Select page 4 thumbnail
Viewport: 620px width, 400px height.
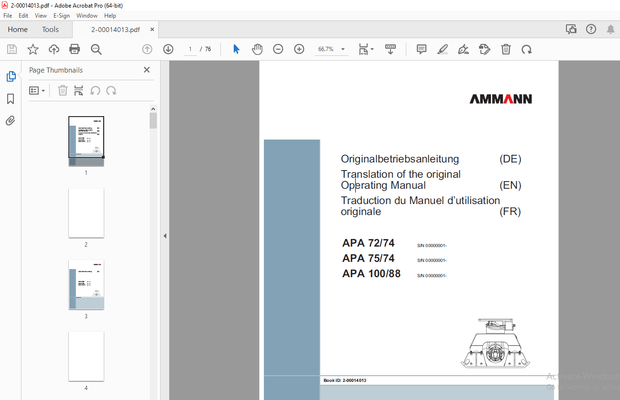pos(86,356)
